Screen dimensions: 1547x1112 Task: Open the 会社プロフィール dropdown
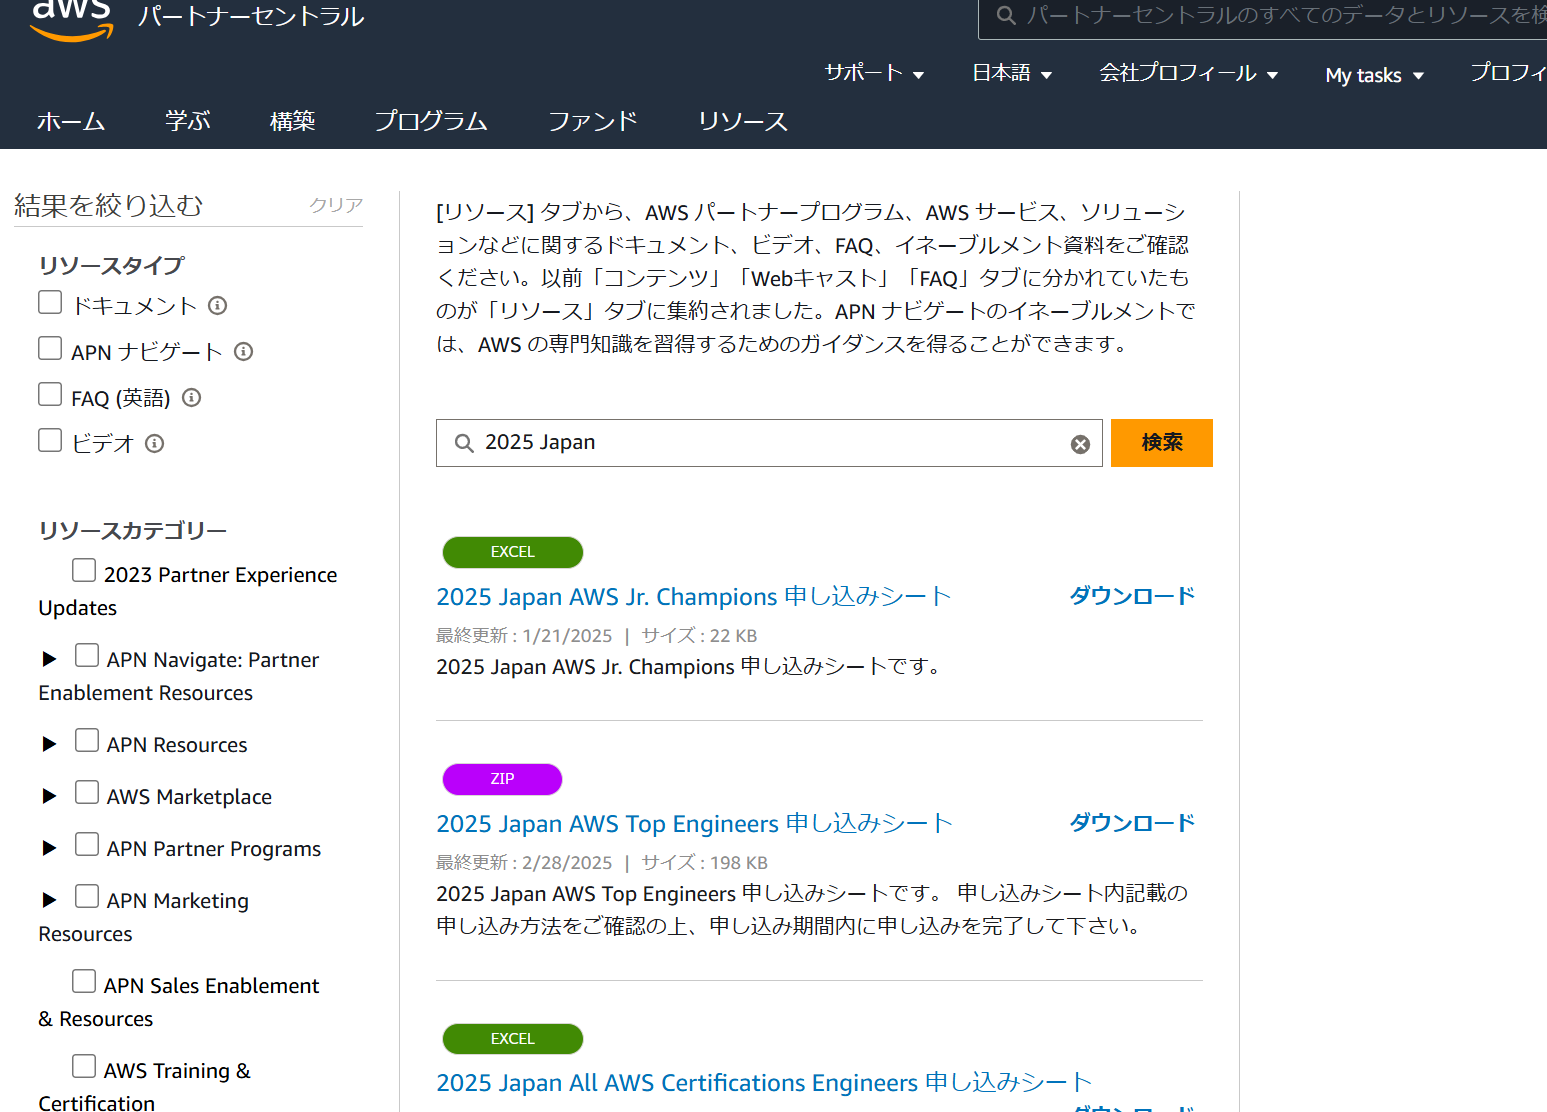[x=1189, y=73]
